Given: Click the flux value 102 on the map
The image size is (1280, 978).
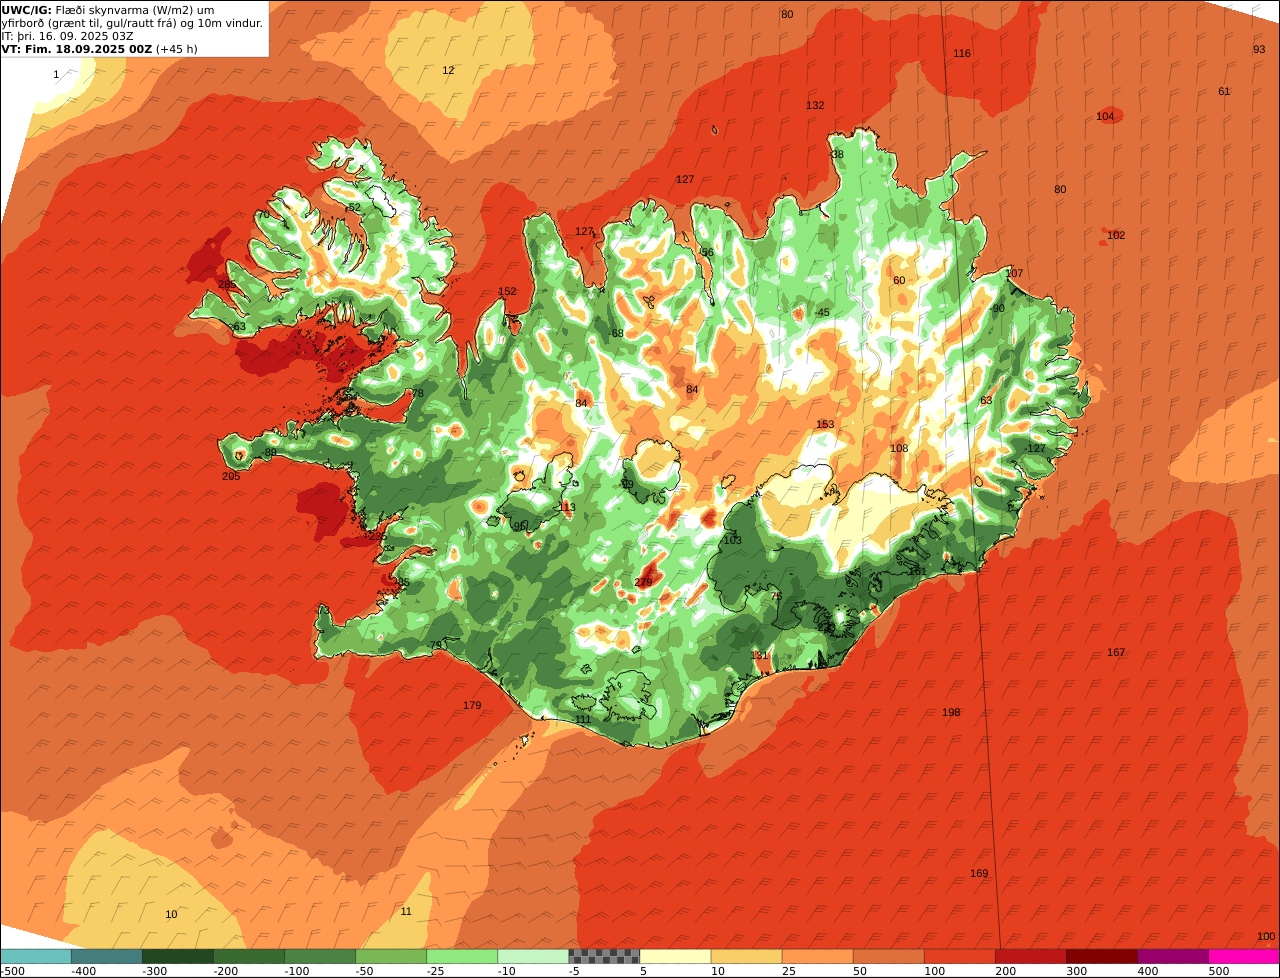Looking at the screenshot, I should (1116, 235).
